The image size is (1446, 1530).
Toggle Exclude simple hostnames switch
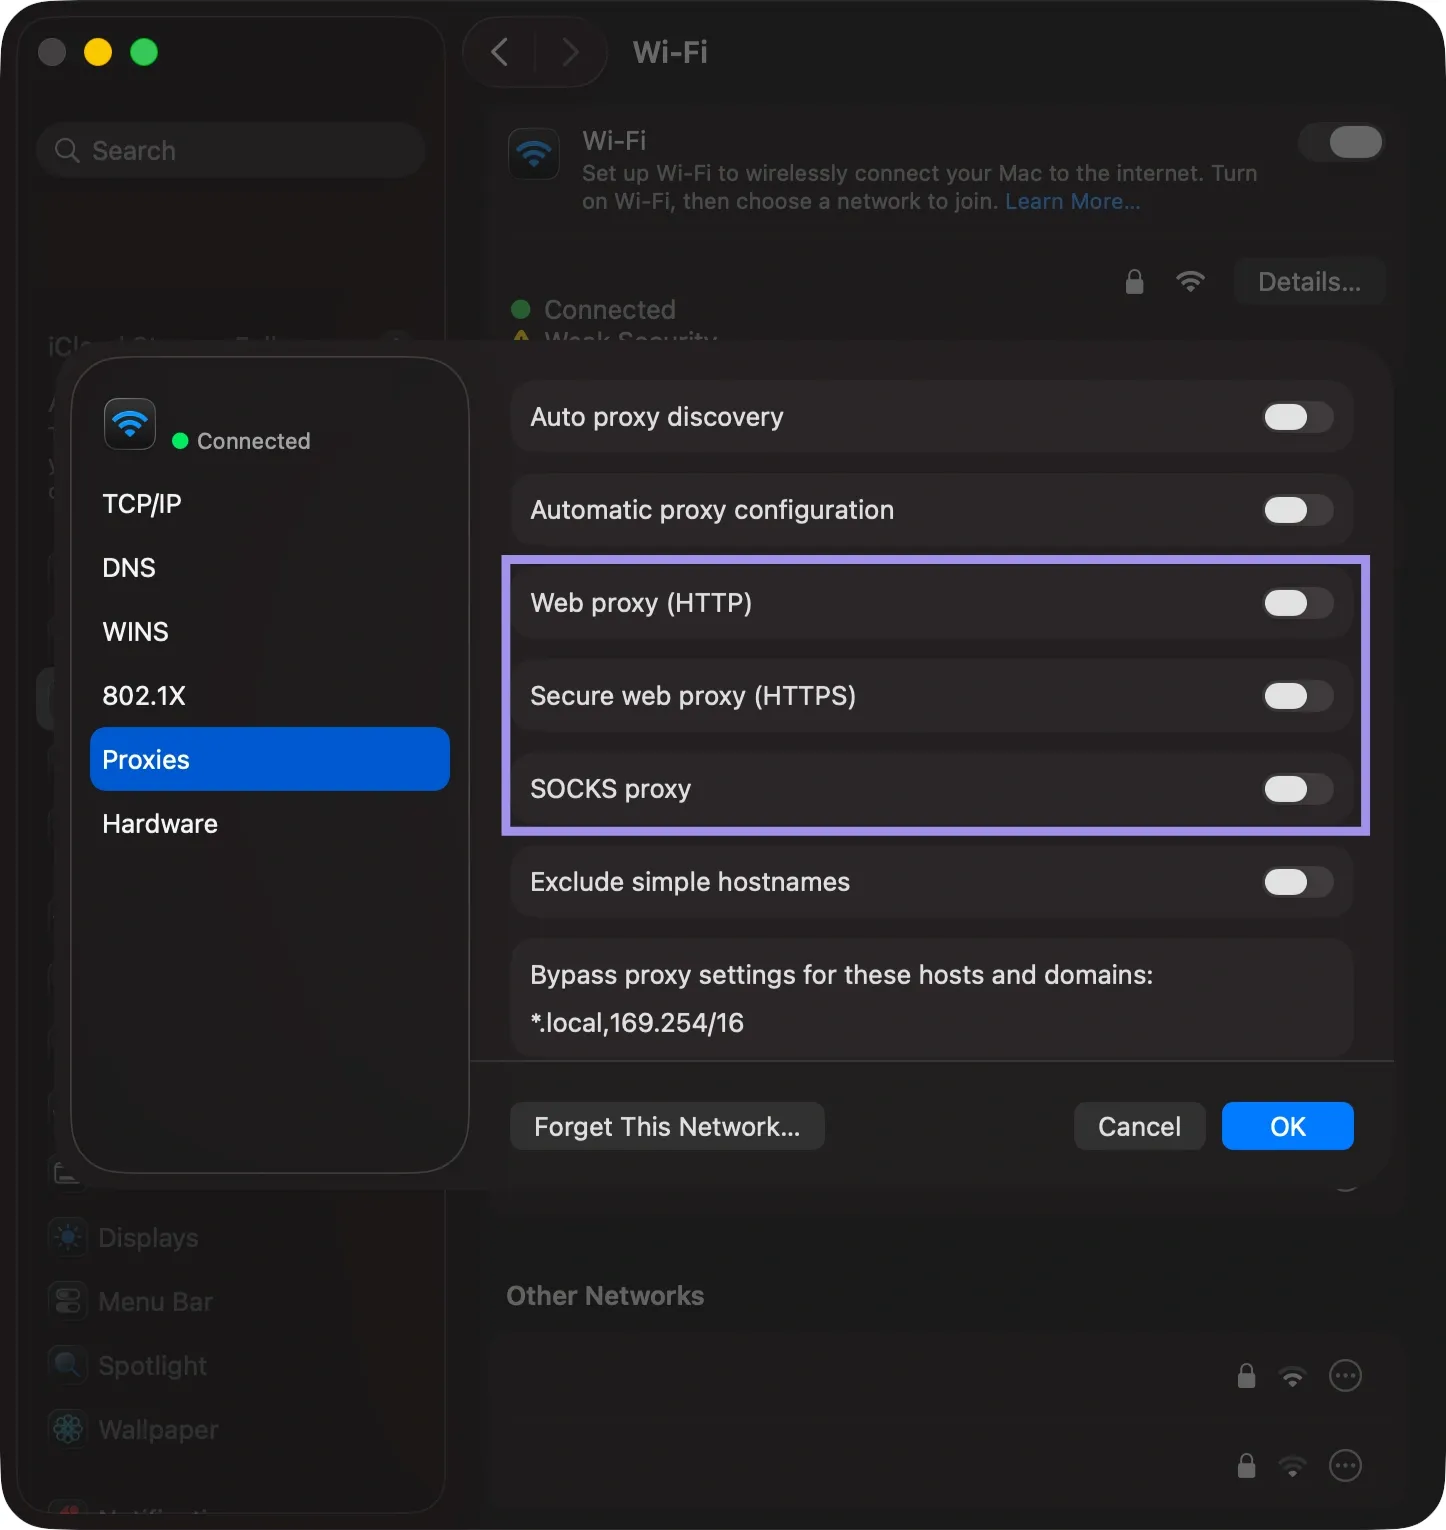pyautogui.click(x=1297, y=882)
